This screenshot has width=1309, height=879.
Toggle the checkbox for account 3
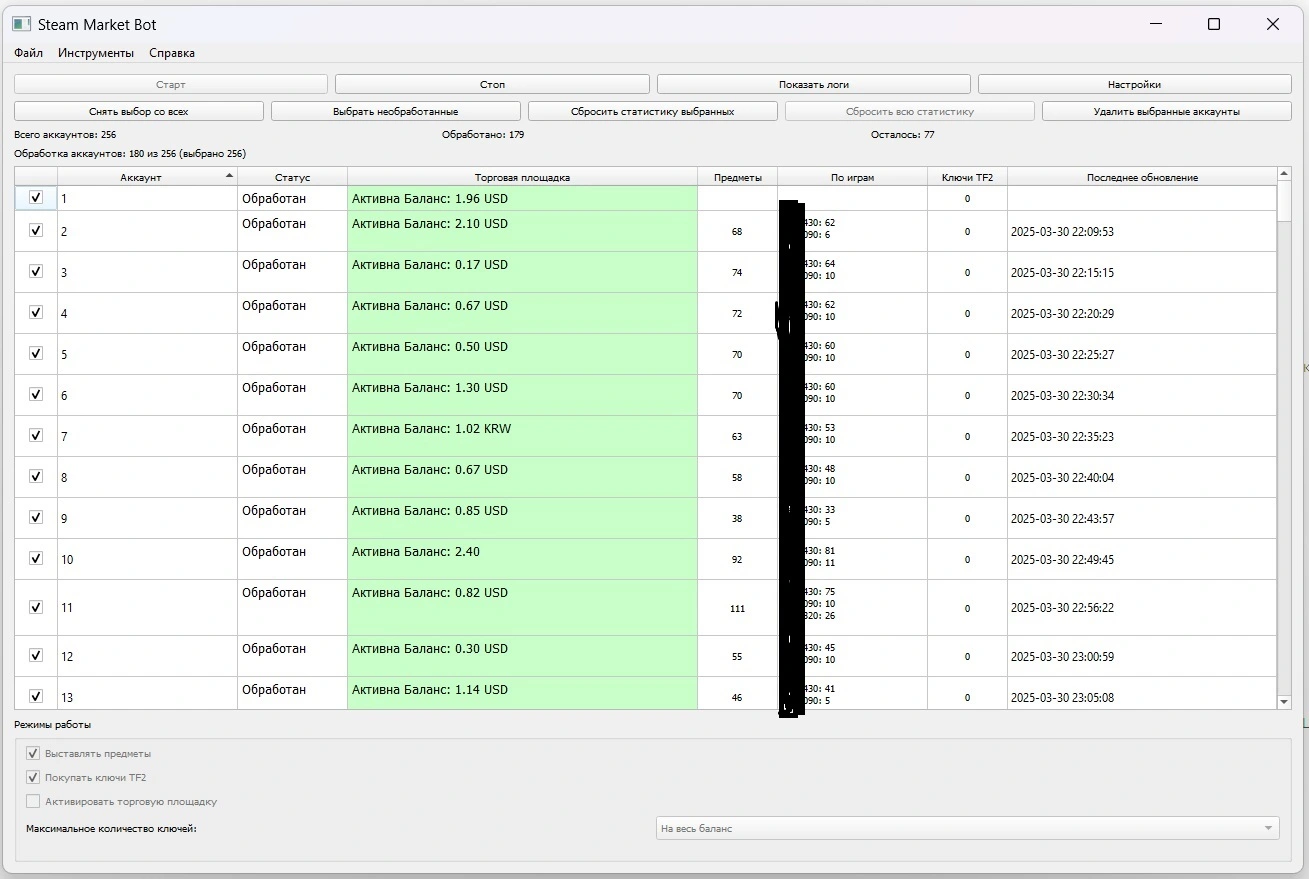[x=36, y=271]
